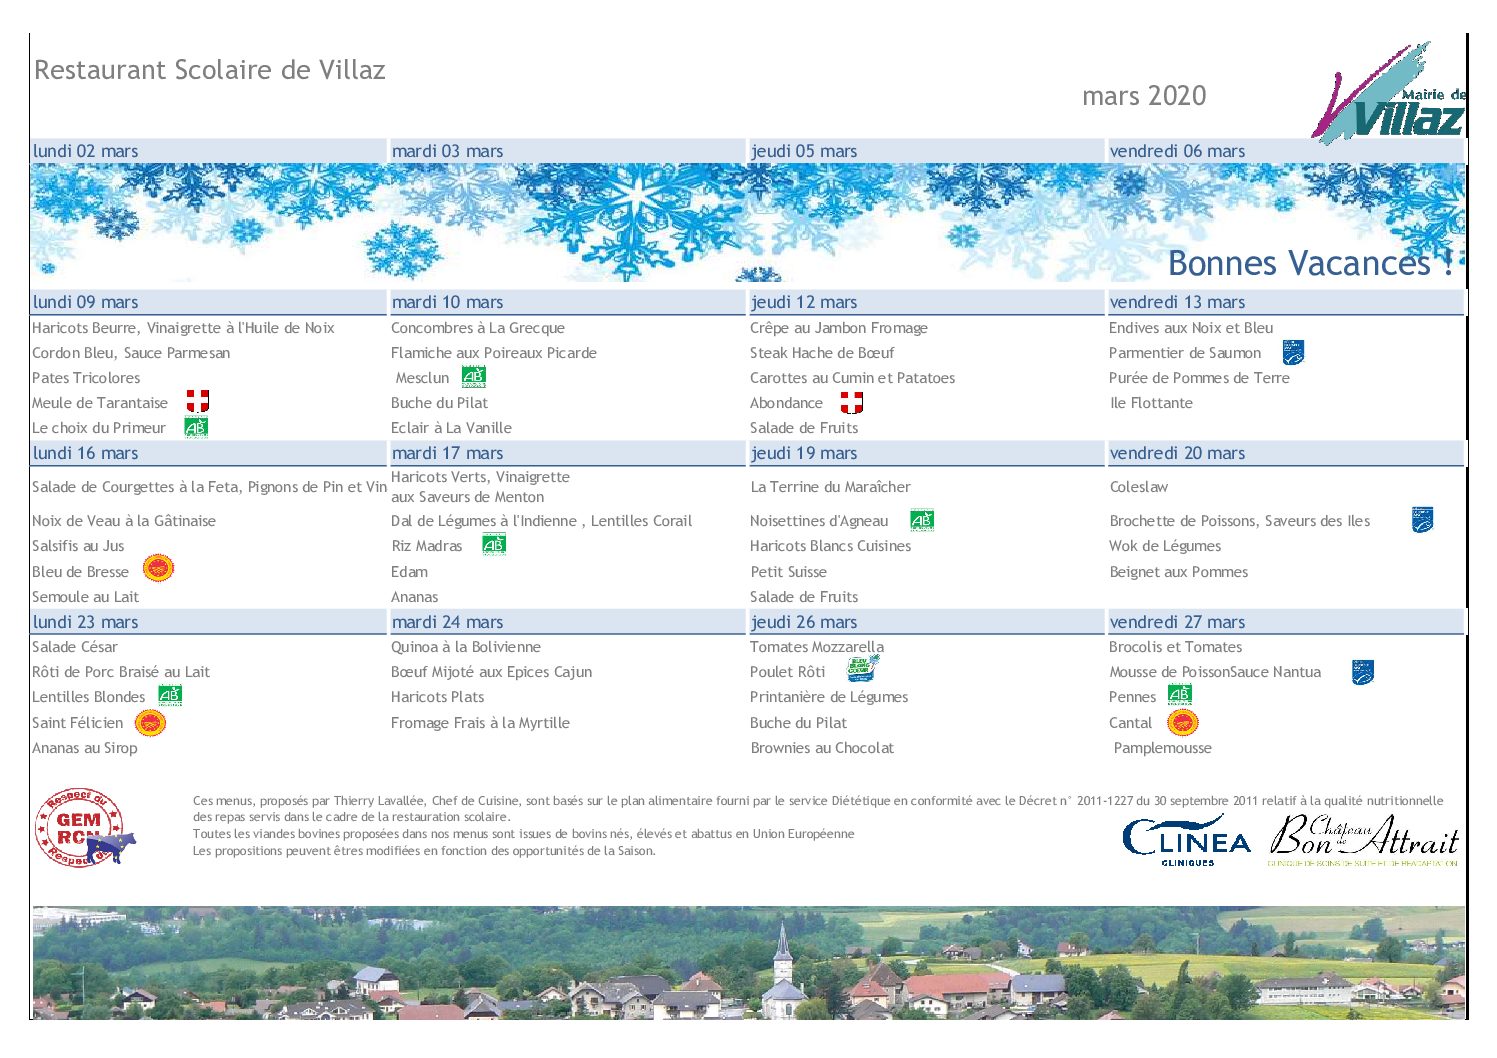Select the 'lundi 23 mars' day header
This screenshot has height=1058, width=1497.
click(208, 622)
